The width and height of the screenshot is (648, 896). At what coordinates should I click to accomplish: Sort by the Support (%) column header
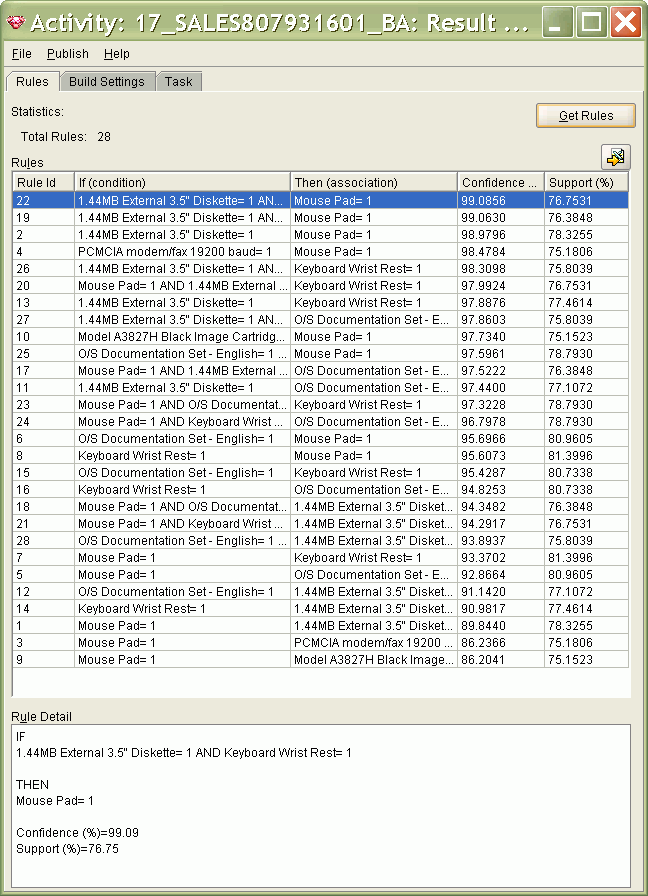pyautogui.click(x=586, y=182)
